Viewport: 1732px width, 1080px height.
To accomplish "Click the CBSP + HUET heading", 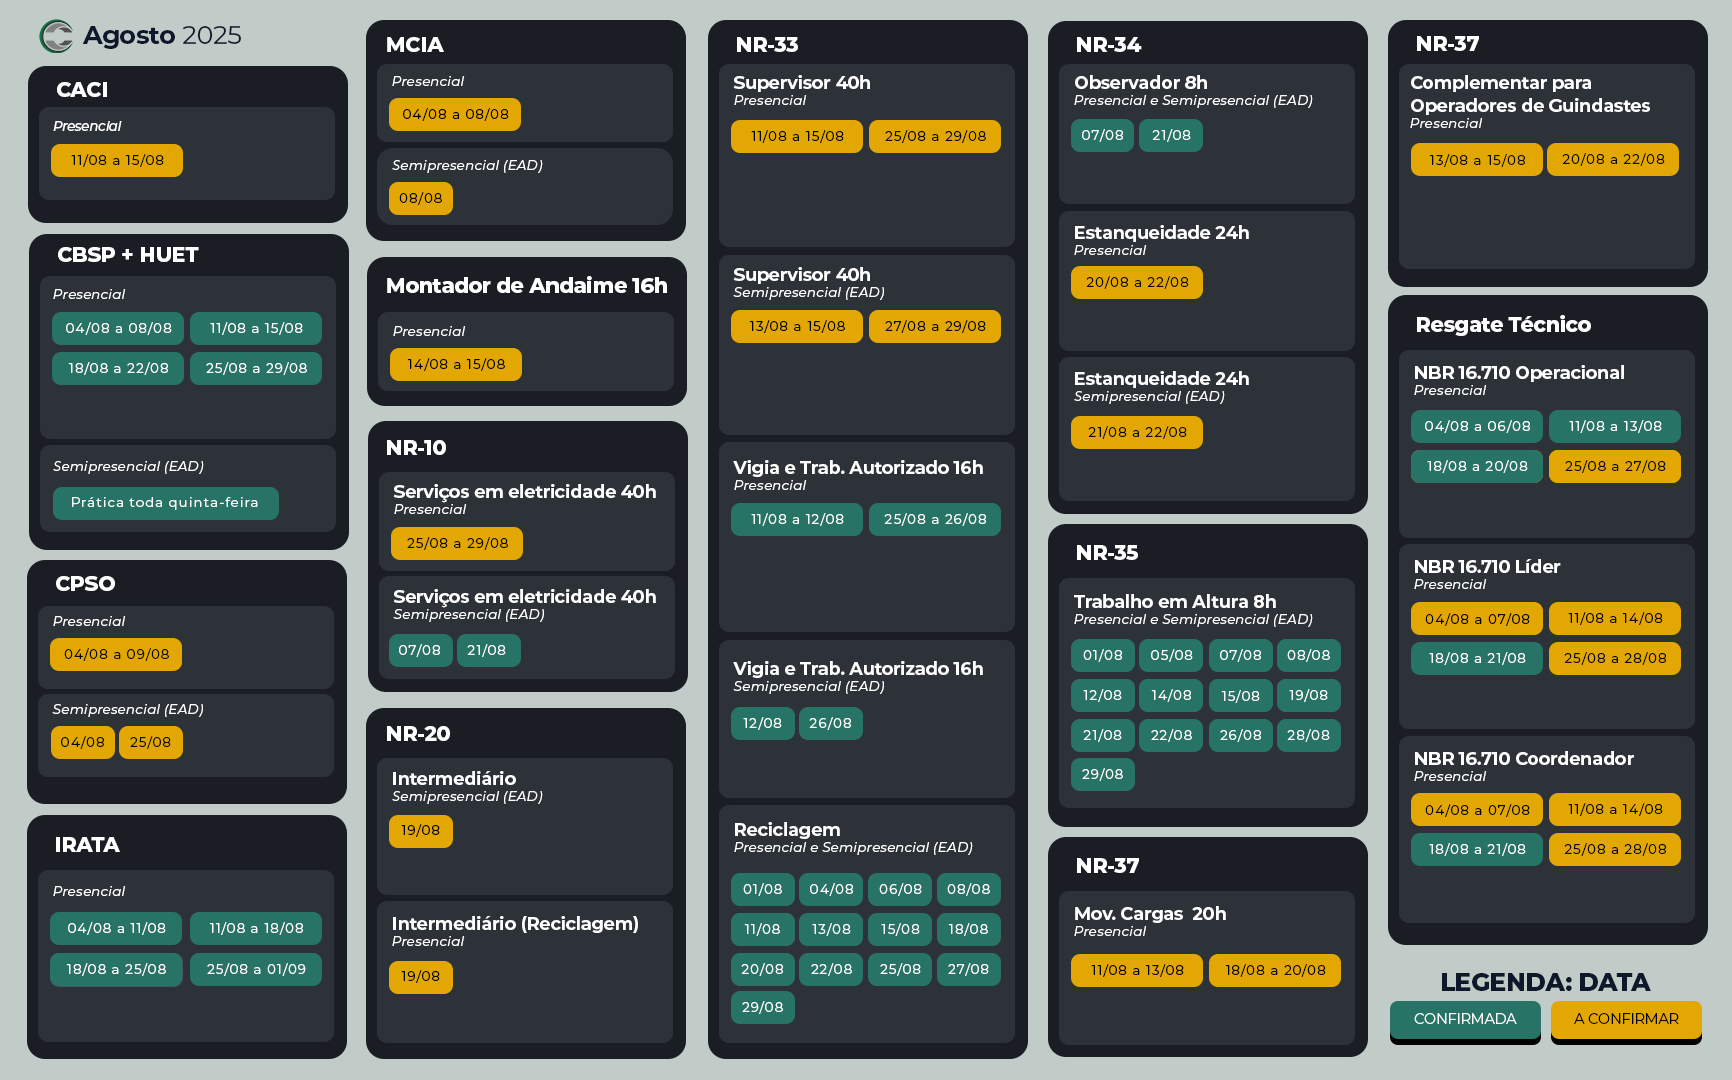I will [x=128, y=255].
